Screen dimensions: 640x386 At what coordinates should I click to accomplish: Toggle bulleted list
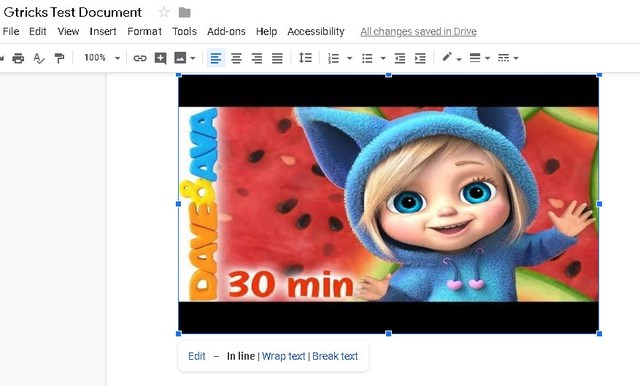pos(367,58)
